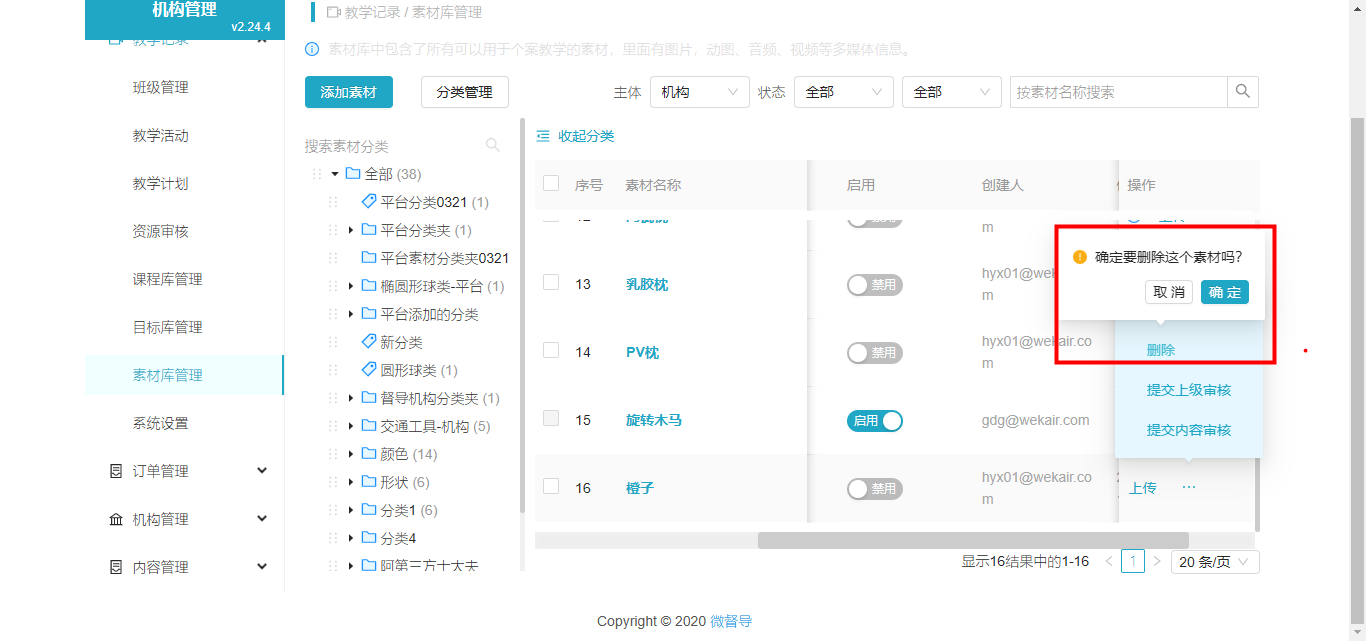This screenshot has width=1366, height=641.
Task: Collapse the 全部 (38) tree node
Action: pos(335,174)
